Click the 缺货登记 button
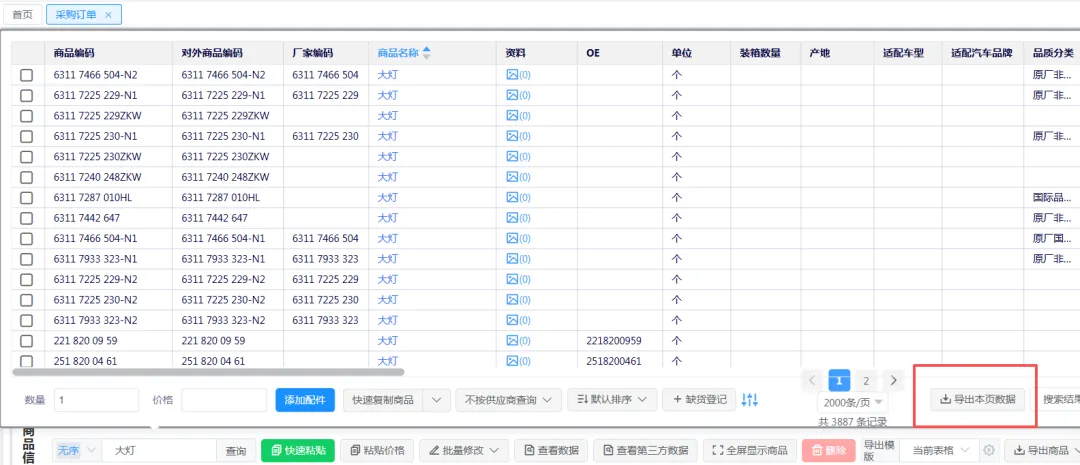This screenshot has width=1080, height=465. coord(699,400)
